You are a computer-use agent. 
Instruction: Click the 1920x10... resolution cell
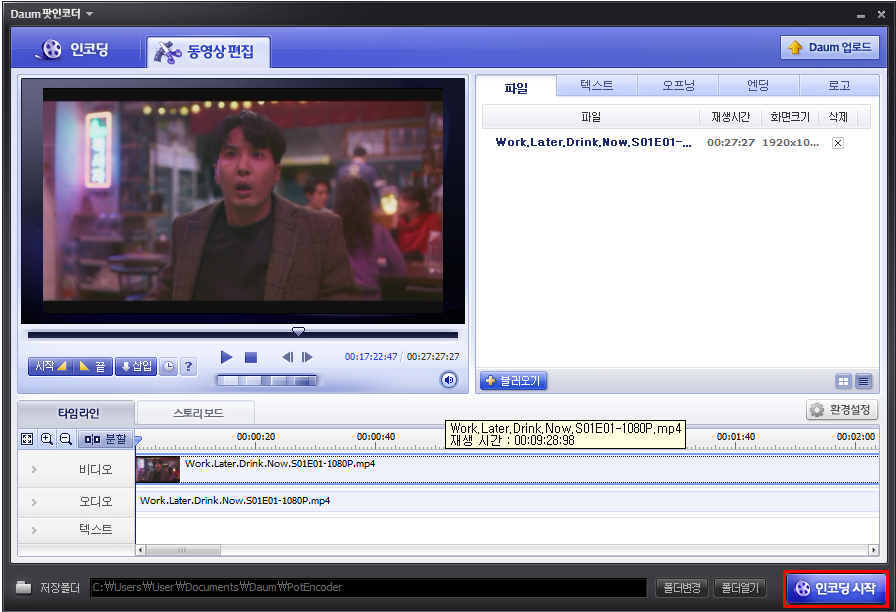(x=790, y=142)
